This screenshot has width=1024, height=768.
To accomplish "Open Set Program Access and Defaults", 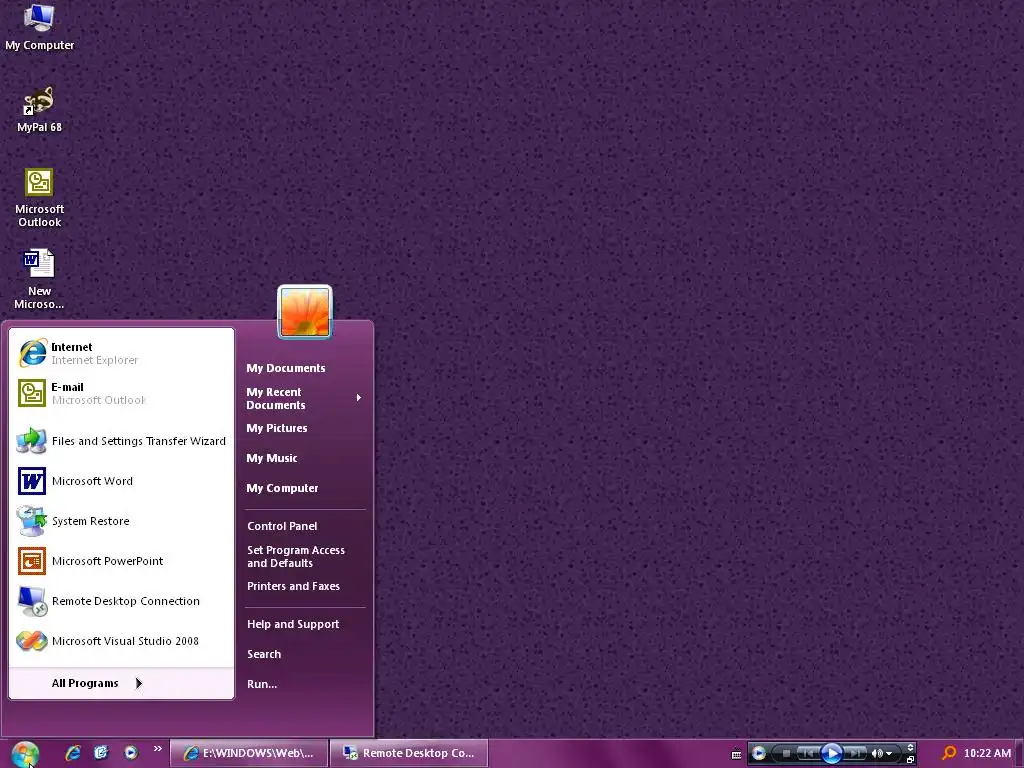I will [x=296, y=556].
